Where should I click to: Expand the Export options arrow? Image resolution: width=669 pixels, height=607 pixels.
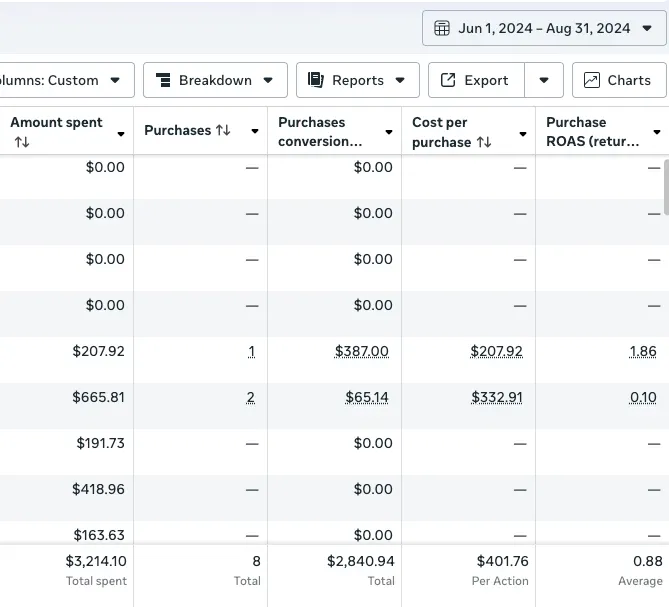[x=544, y=80]
